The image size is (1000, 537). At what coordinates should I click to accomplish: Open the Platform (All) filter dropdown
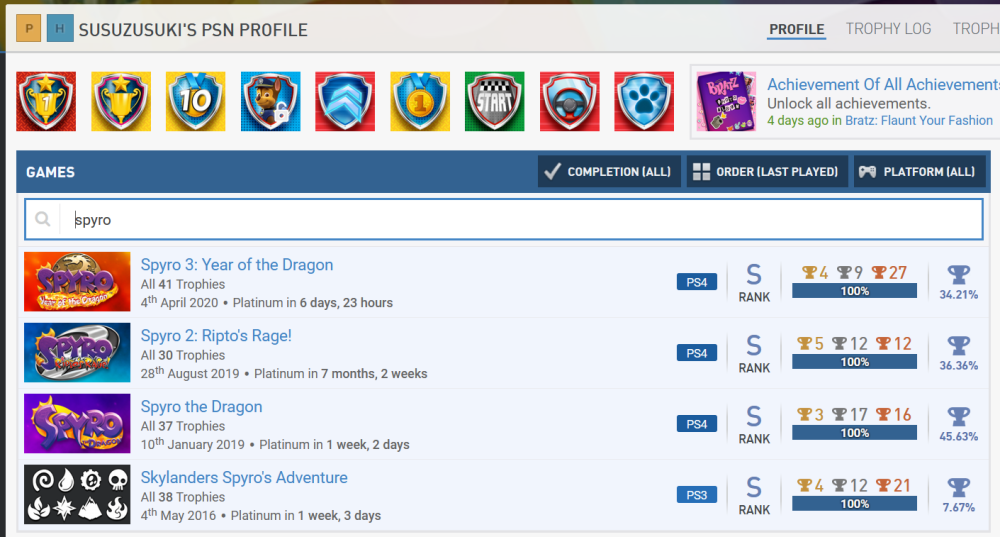918,171
